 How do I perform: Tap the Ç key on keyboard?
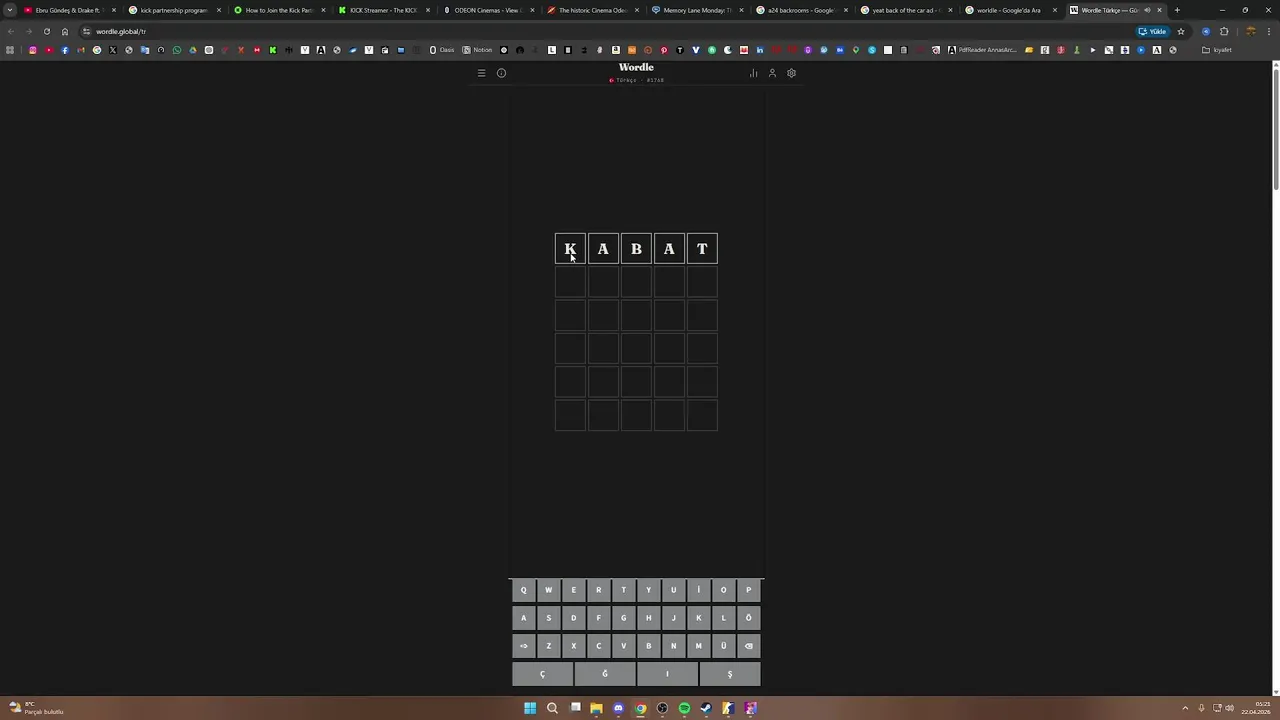tap(542, 674)
